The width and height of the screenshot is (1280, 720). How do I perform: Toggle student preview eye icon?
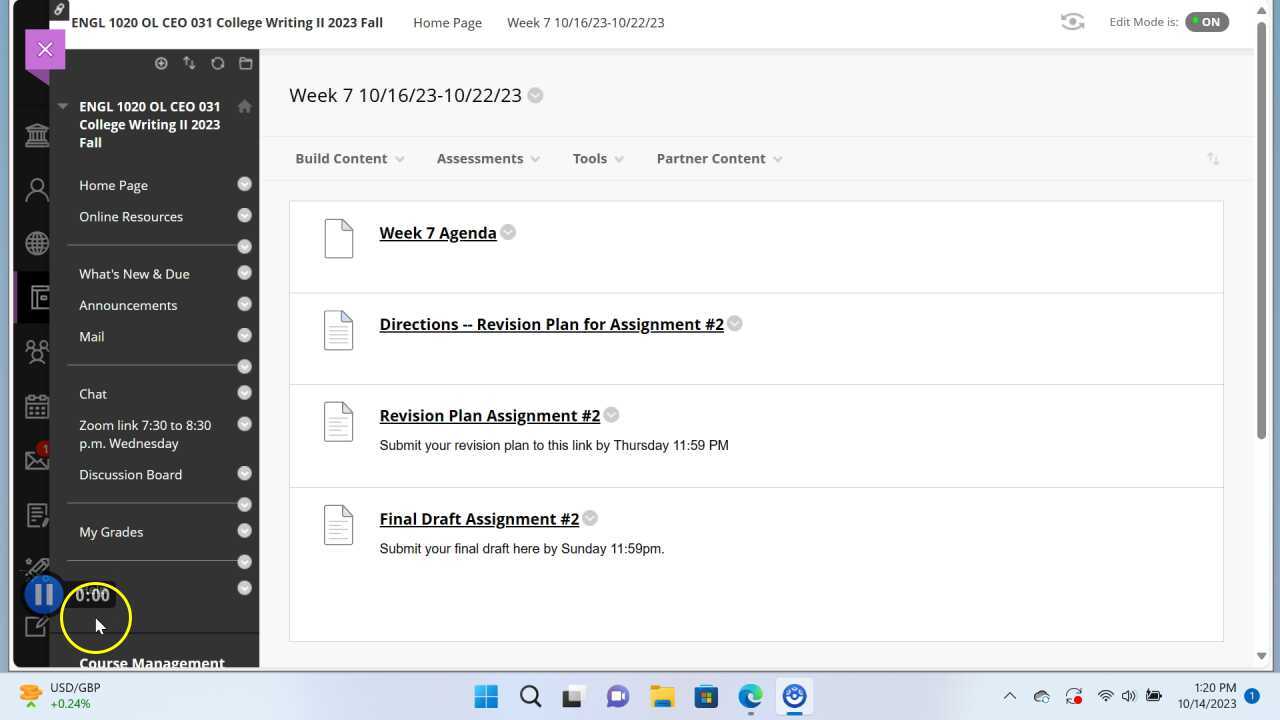tap(1072, 22)
